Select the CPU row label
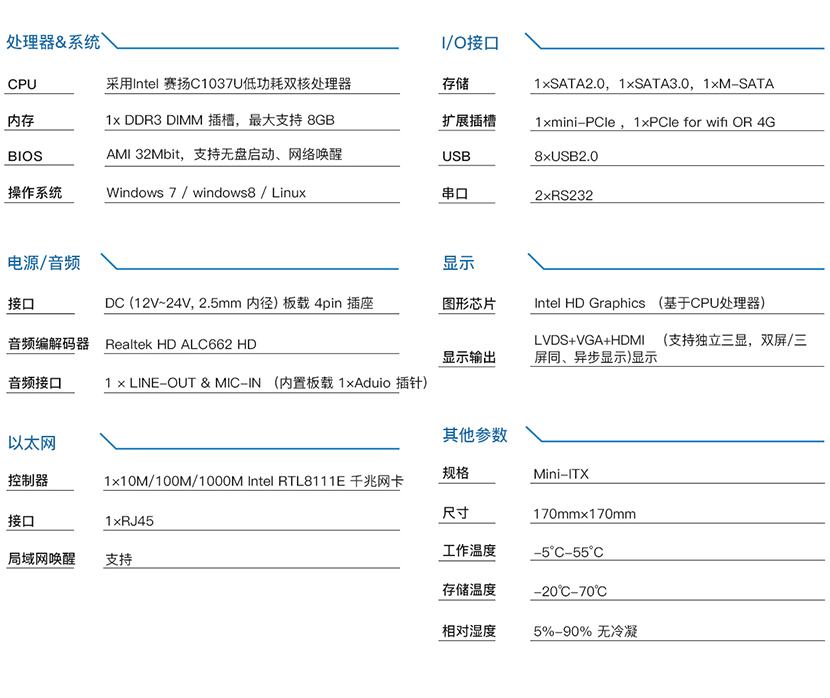Screen dimensions: 830x698 coord(18,84)
